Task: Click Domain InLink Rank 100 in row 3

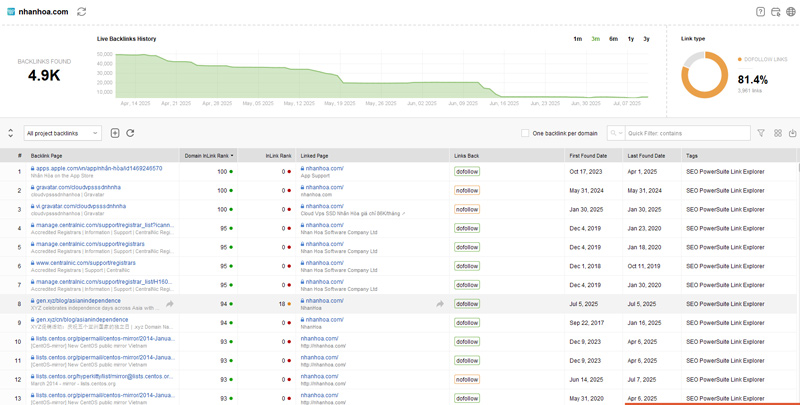Action: pyautogui.click(x=222, y=210)
